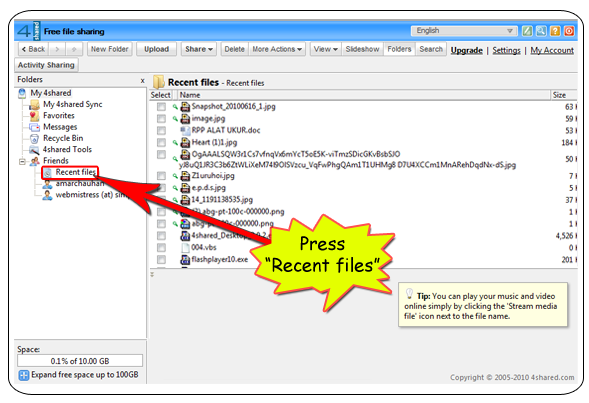589x403 pixels.
Task: Click the Upload button
Action: (156, 49)
